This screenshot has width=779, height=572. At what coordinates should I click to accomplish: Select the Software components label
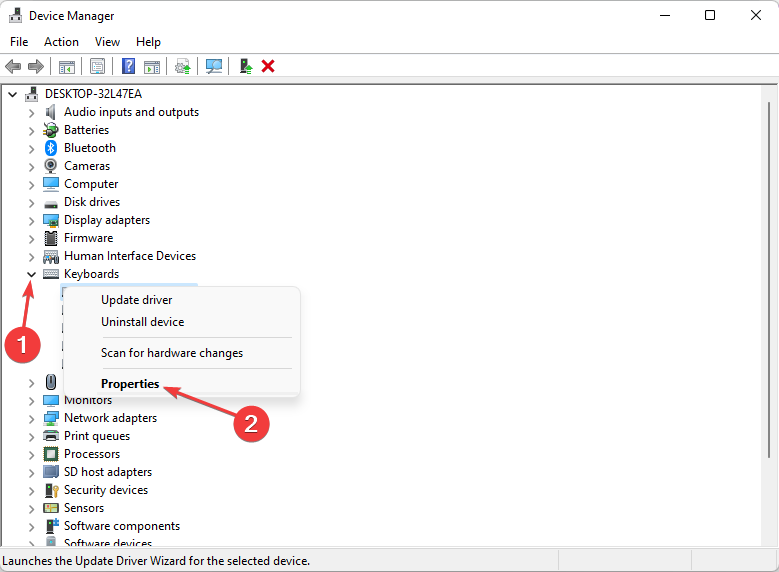coord(122,526)
